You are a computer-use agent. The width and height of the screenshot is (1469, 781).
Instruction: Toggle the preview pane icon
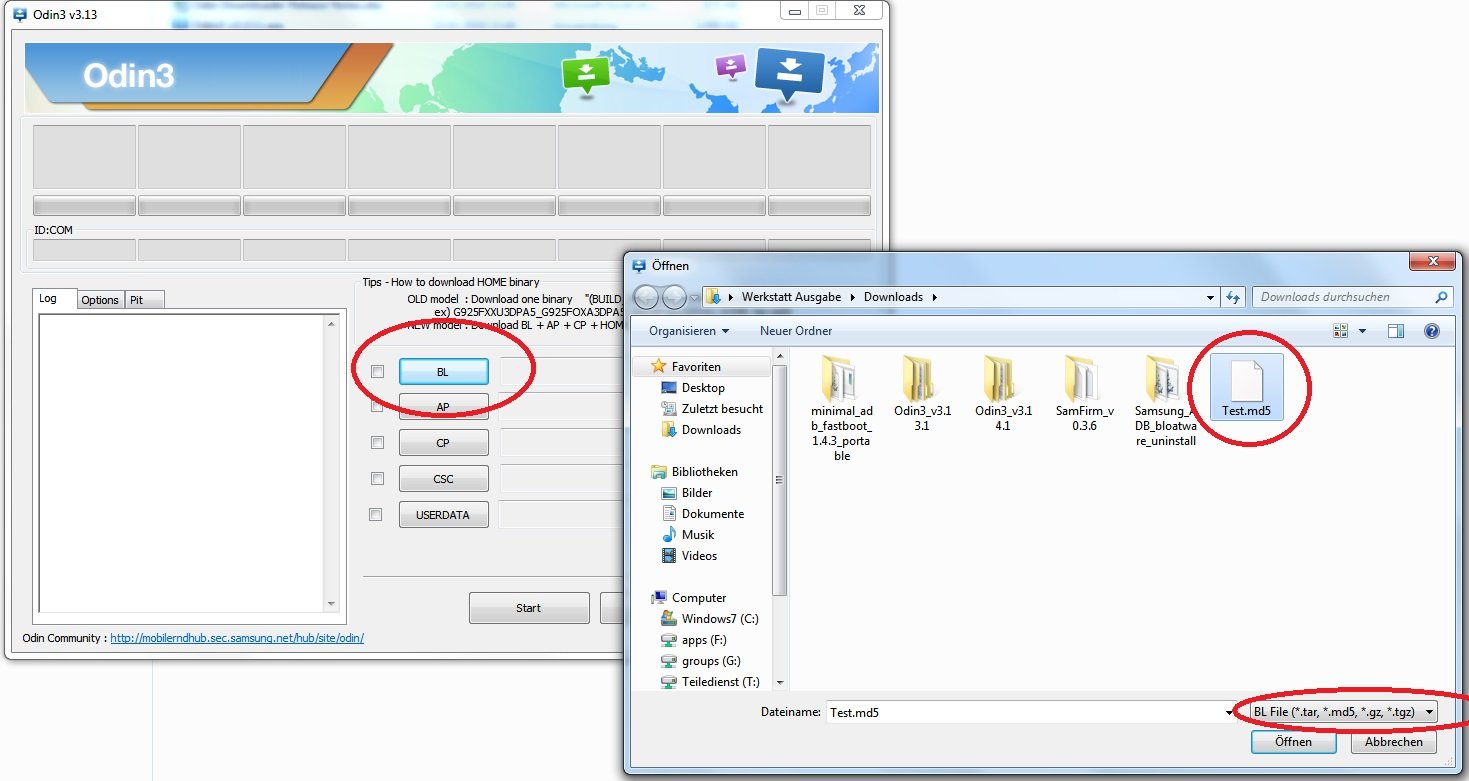pyautogui.click(x=1396, y=331)
